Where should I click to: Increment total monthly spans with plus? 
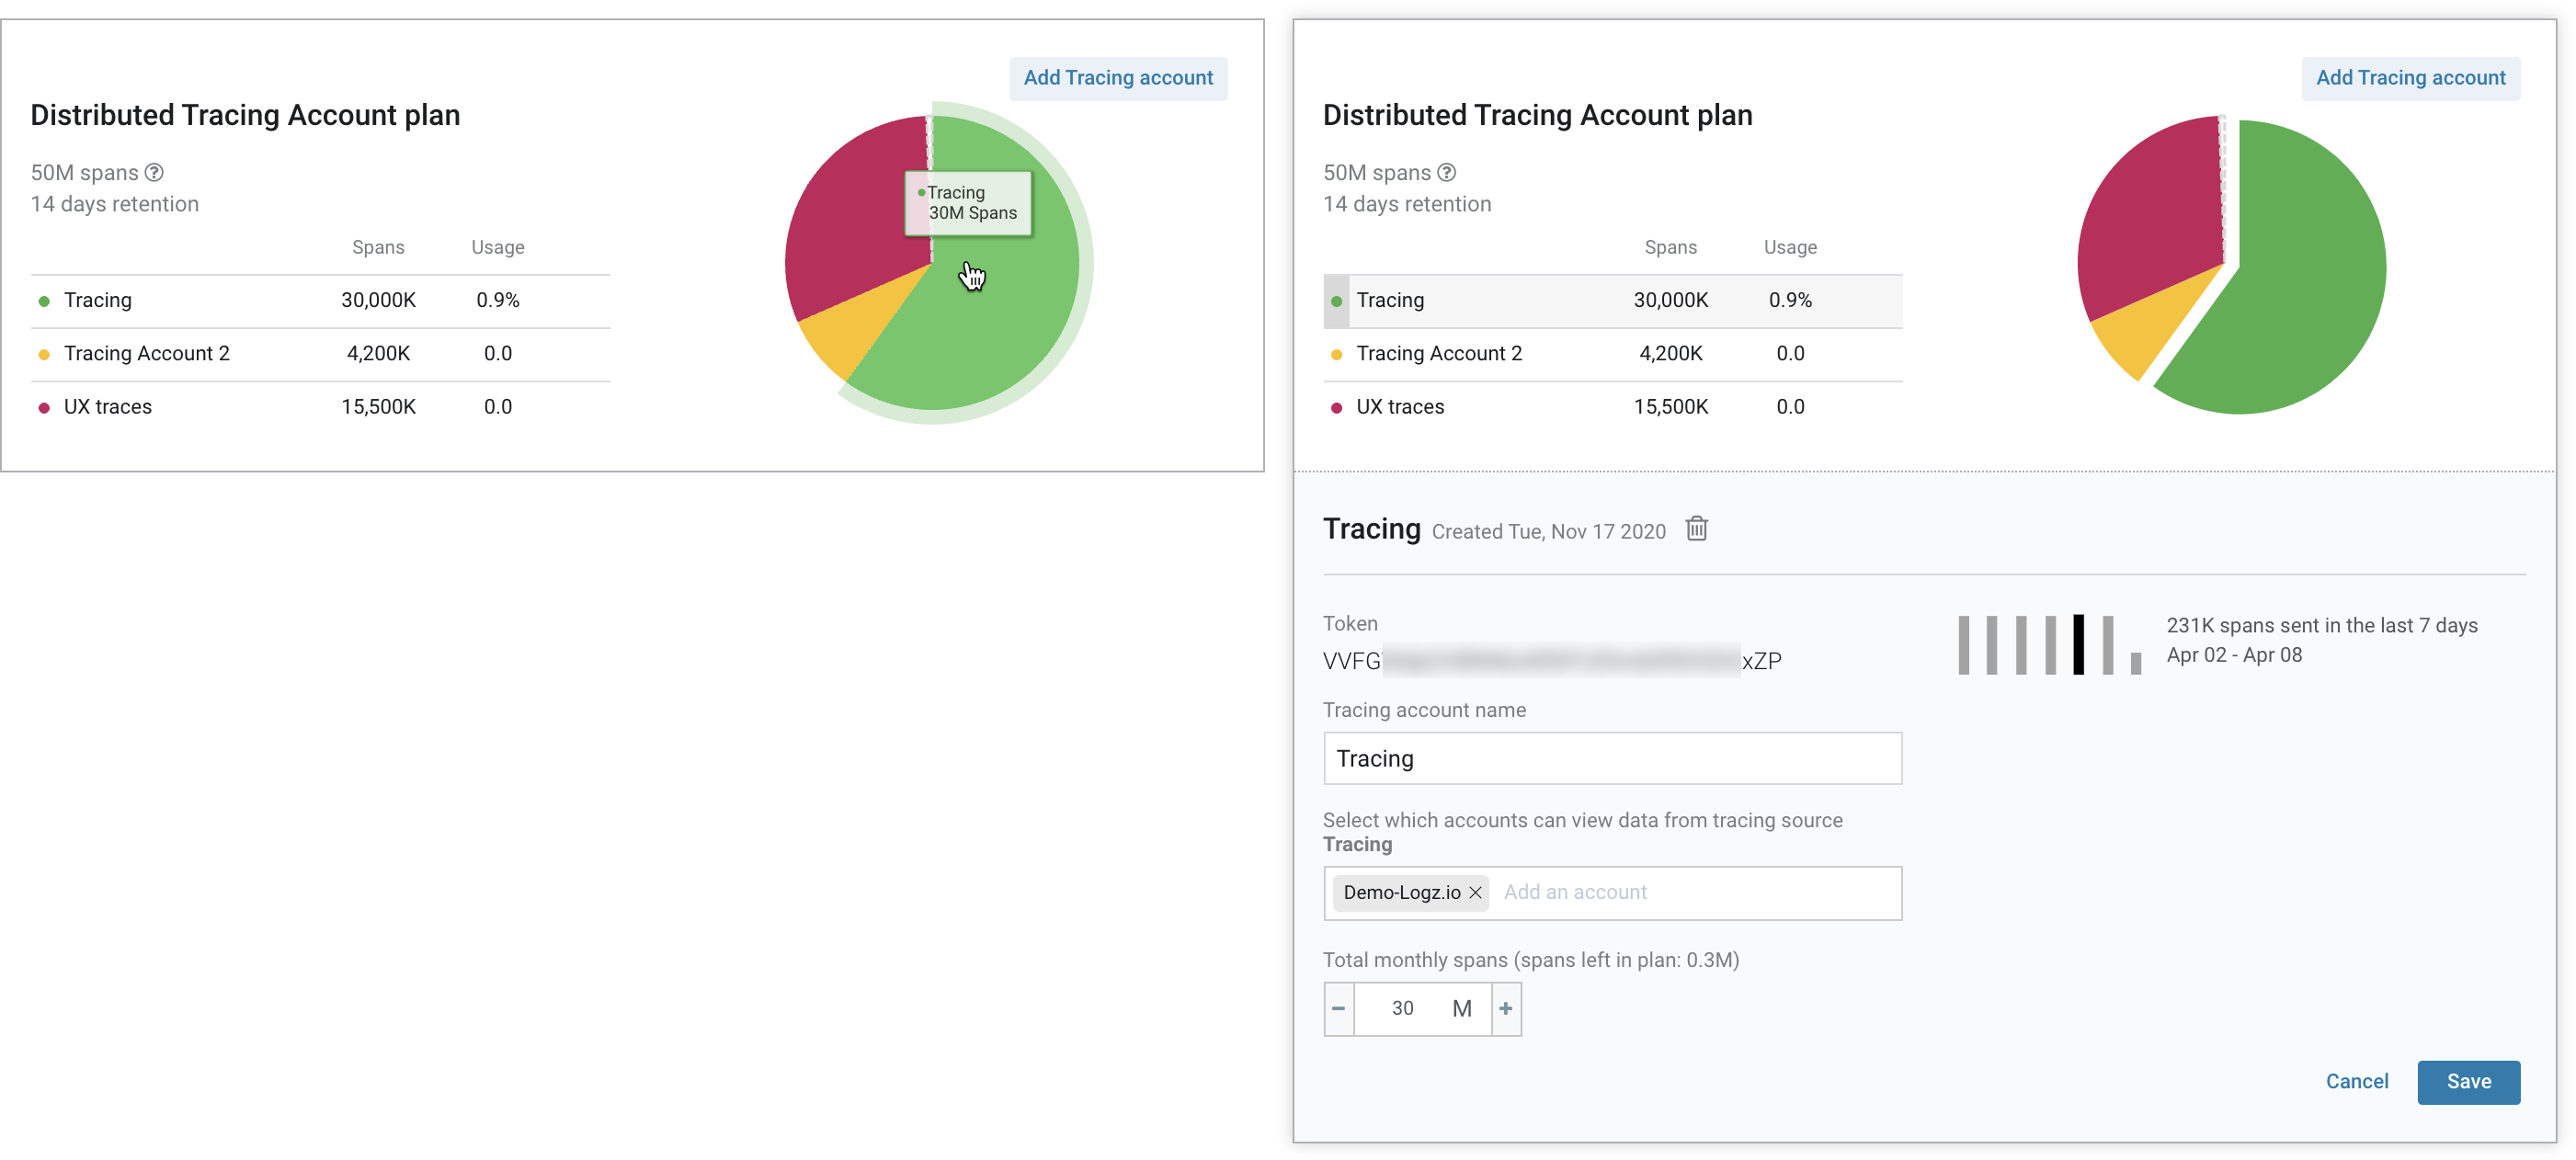pos(1505,1008)
